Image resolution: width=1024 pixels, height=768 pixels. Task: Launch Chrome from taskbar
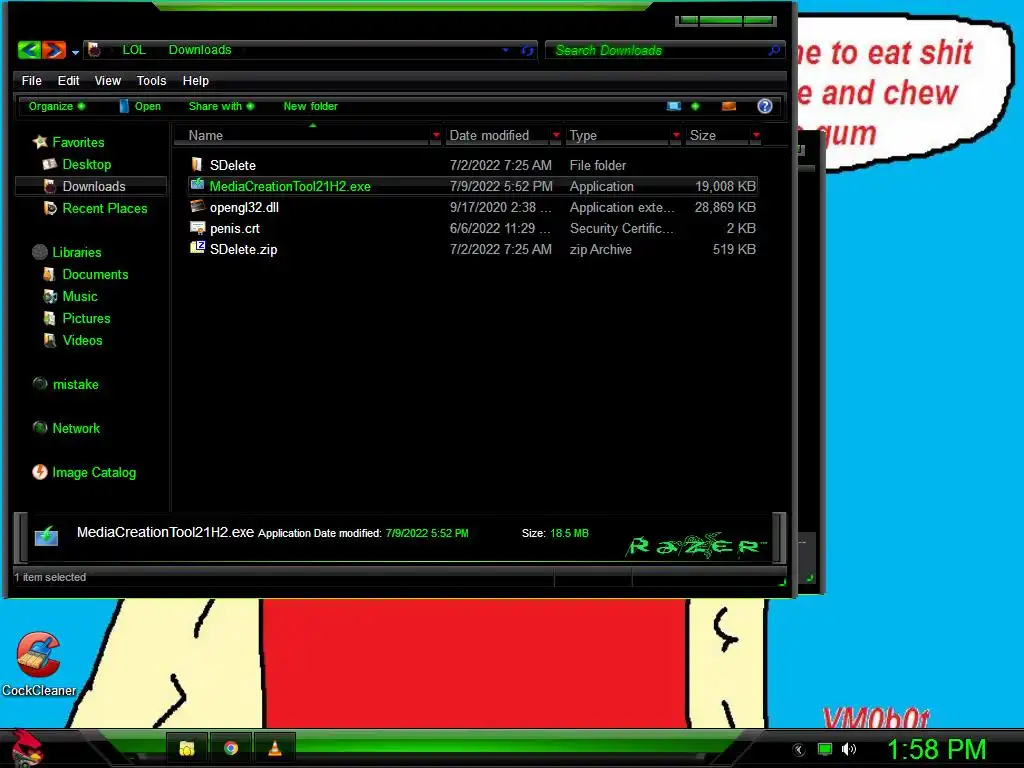231,748
